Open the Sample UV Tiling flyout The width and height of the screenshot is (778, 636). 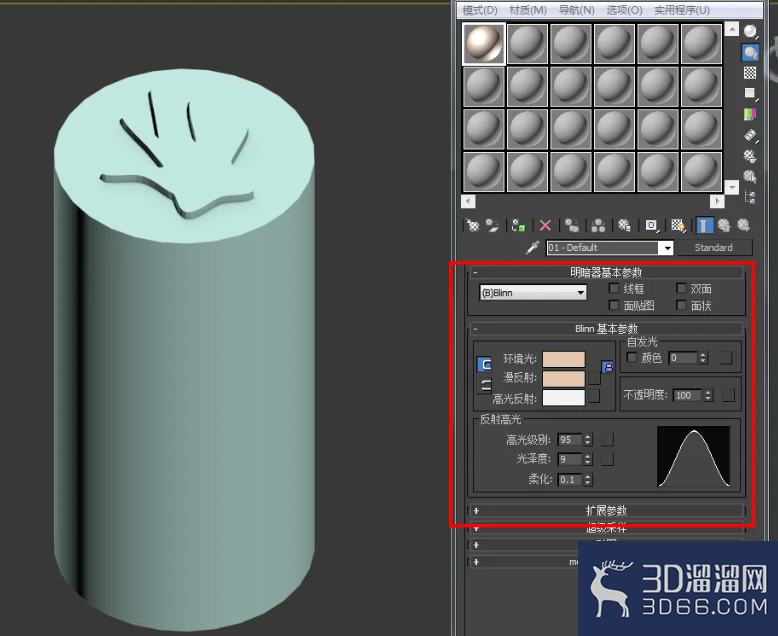click(x=750, y=93)
